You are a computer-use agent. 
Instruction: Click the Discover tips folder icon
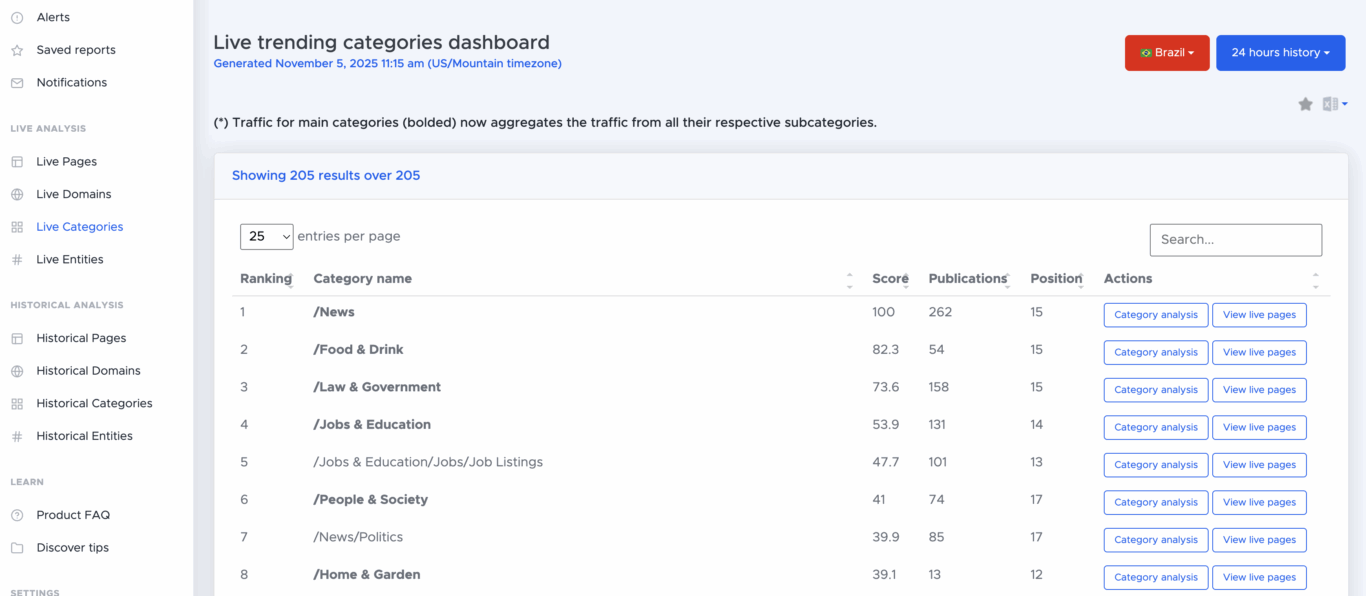17,548
